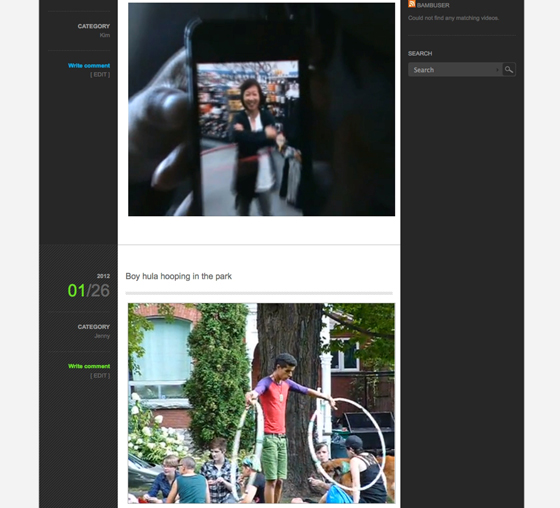Write comment on the hula hooping post
Screen dimensions: 560x508
(89, 366)
